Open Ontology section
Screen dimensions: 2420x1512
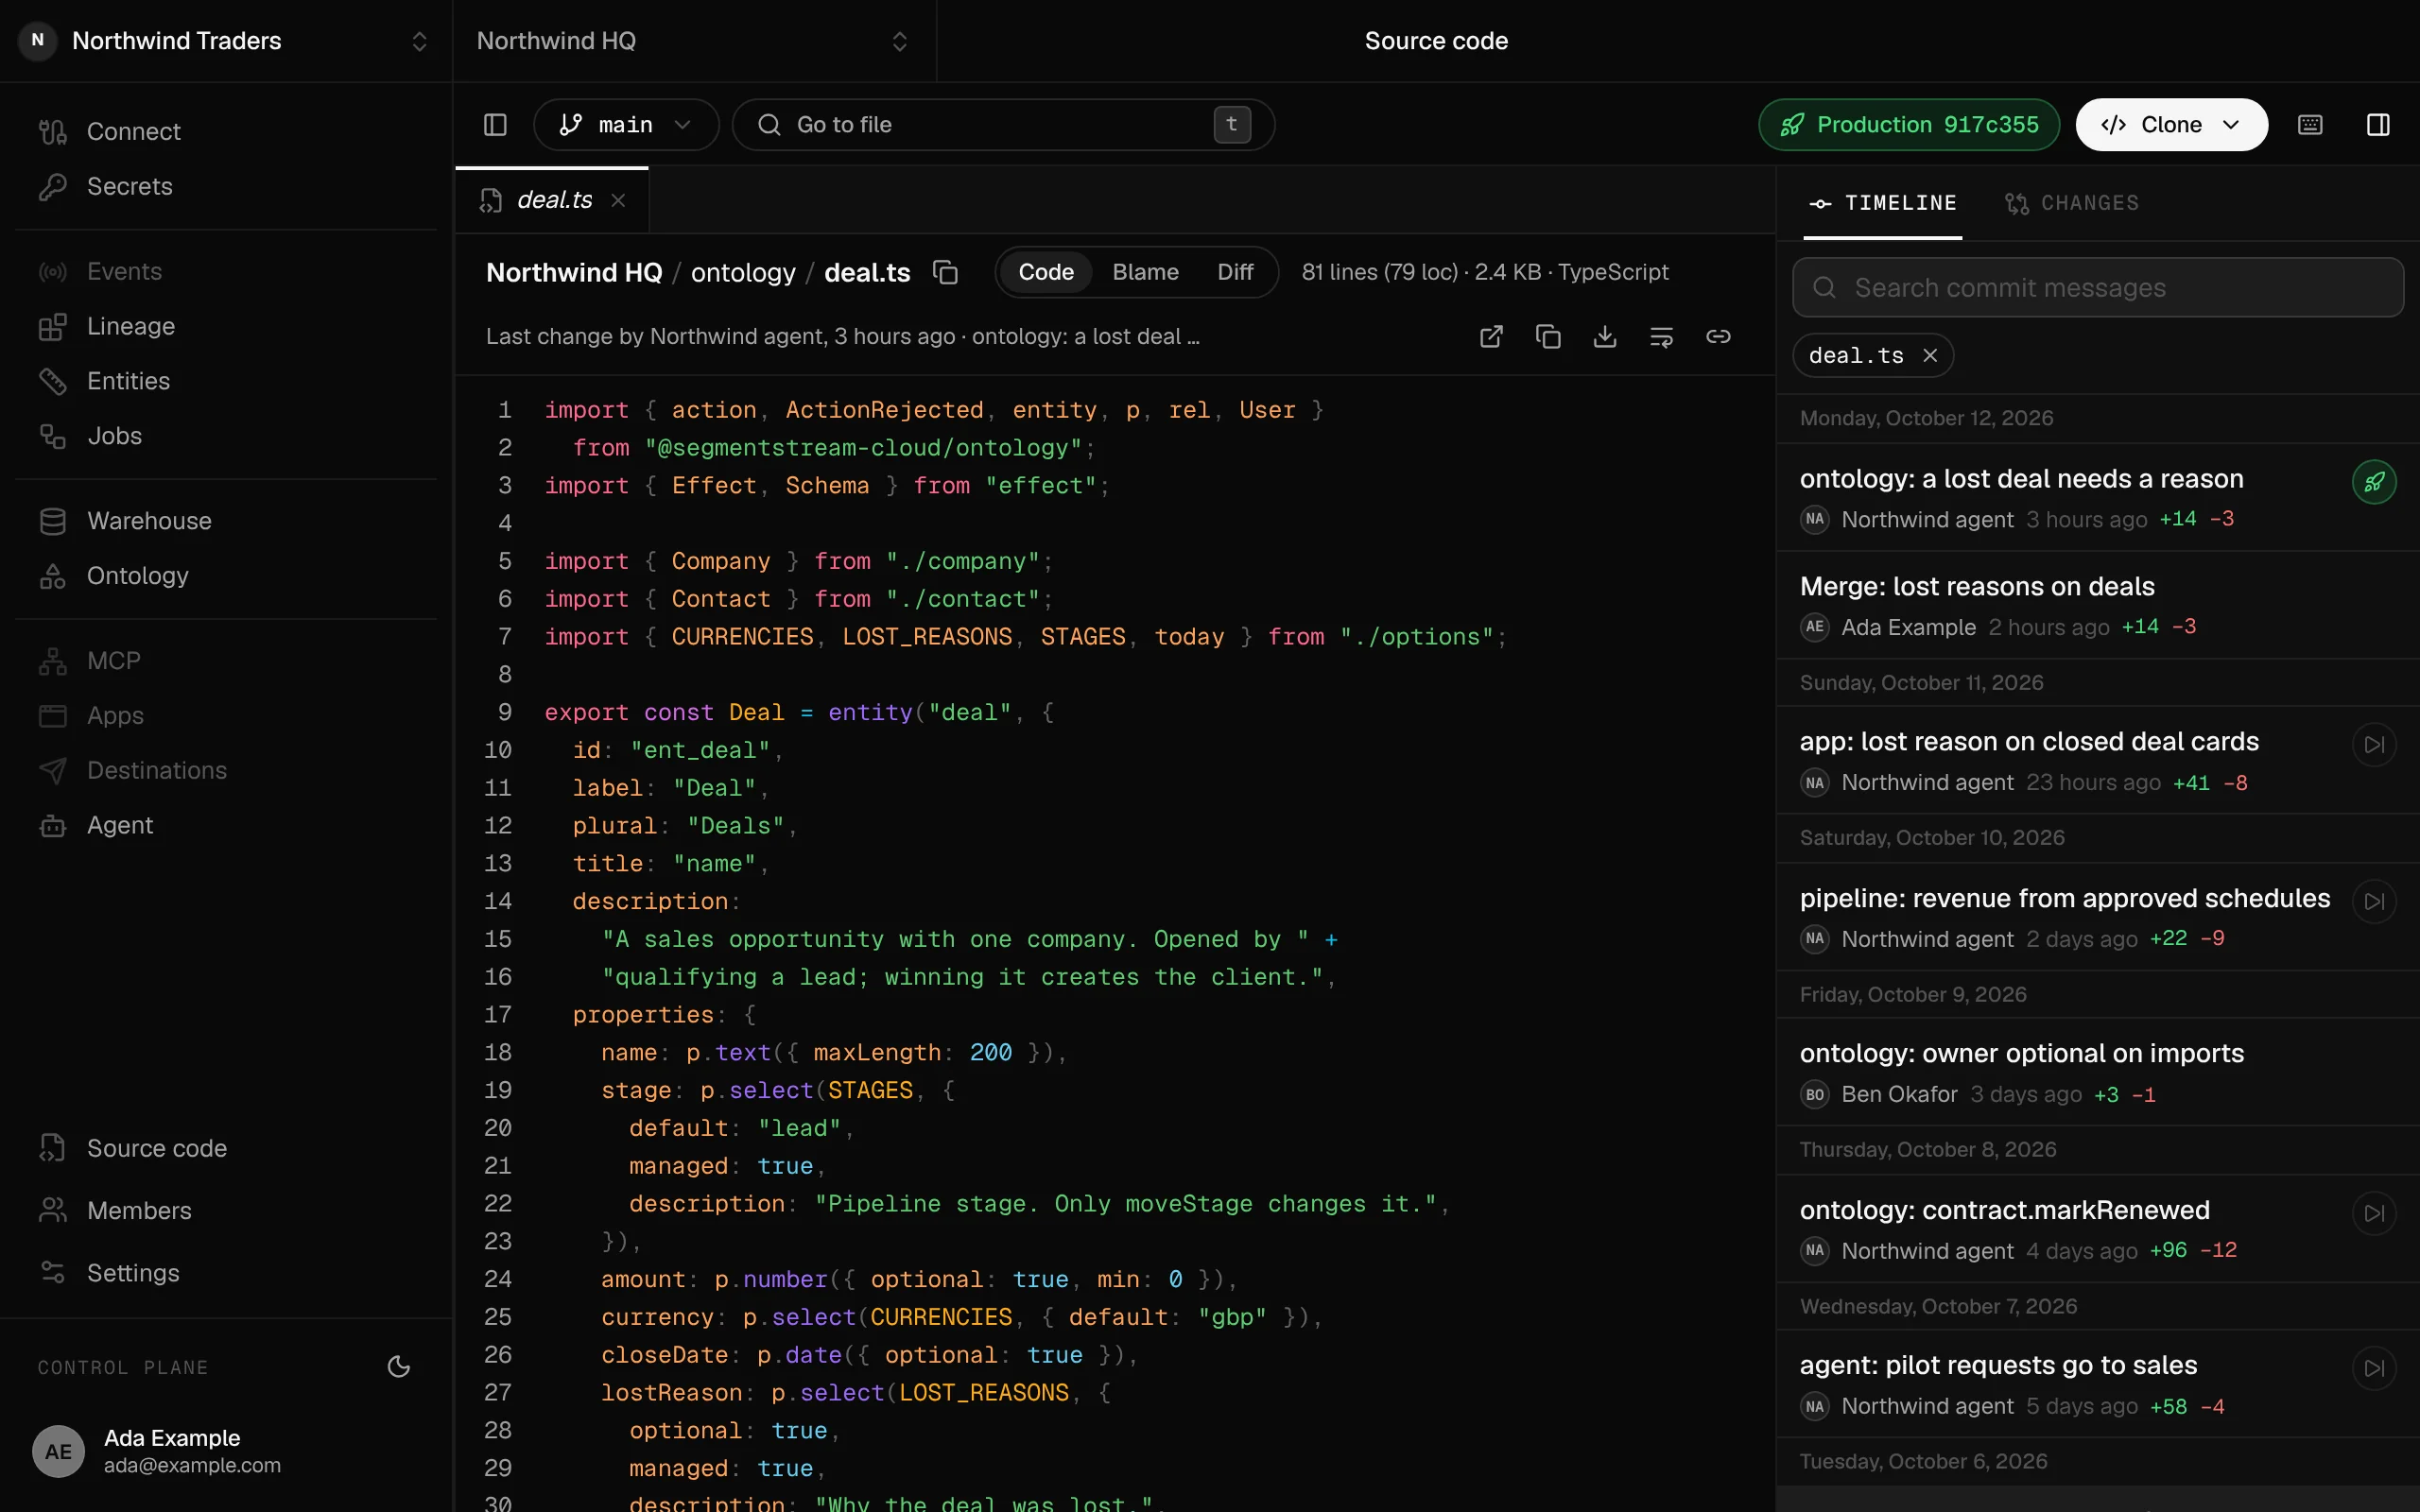point(226,576)
